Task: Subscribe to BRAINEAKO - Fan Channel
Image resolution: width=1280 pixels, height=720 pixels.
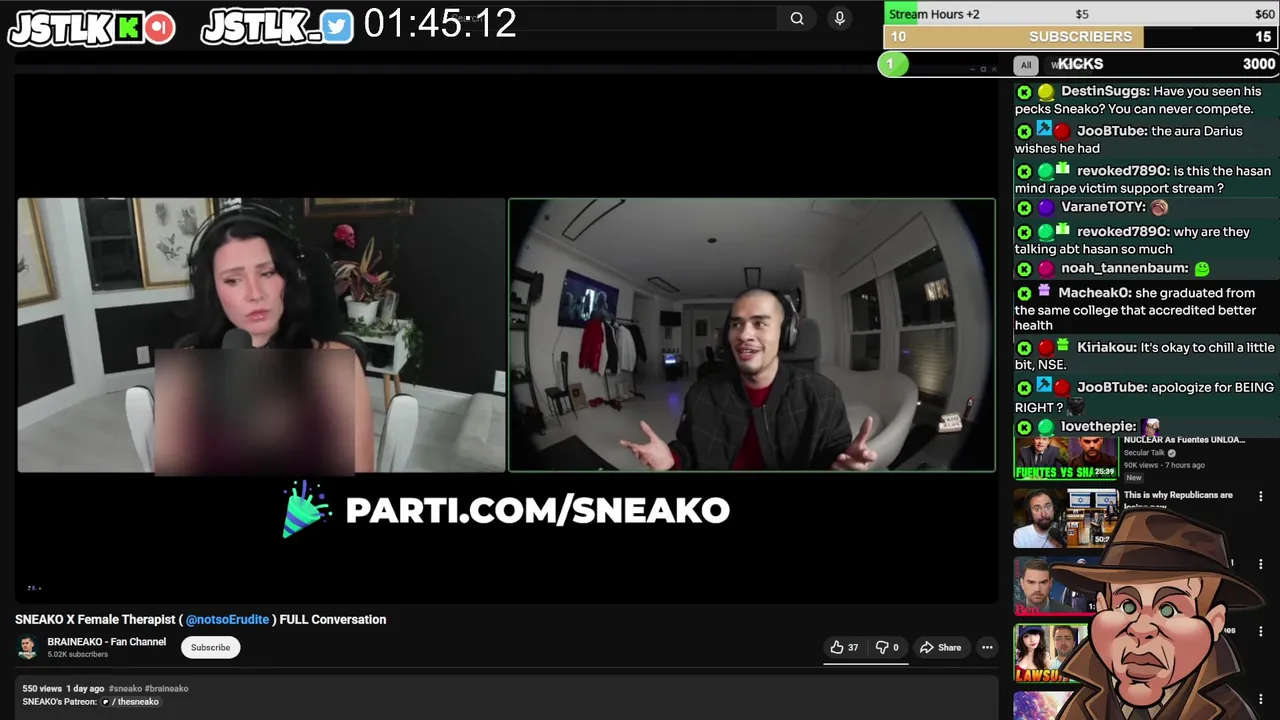Action: (210, 647)
